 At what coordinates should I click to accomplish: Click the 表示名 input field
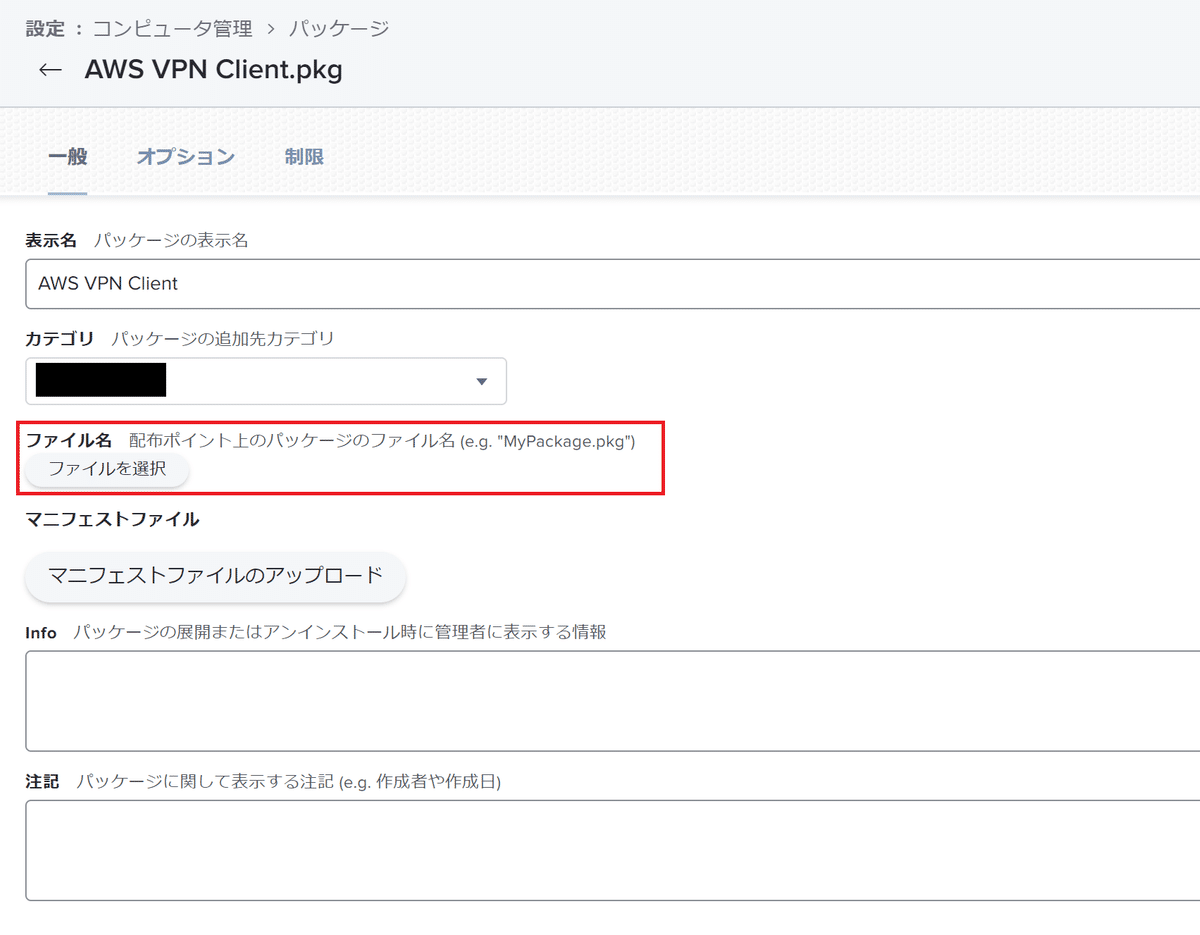(612, 283)
